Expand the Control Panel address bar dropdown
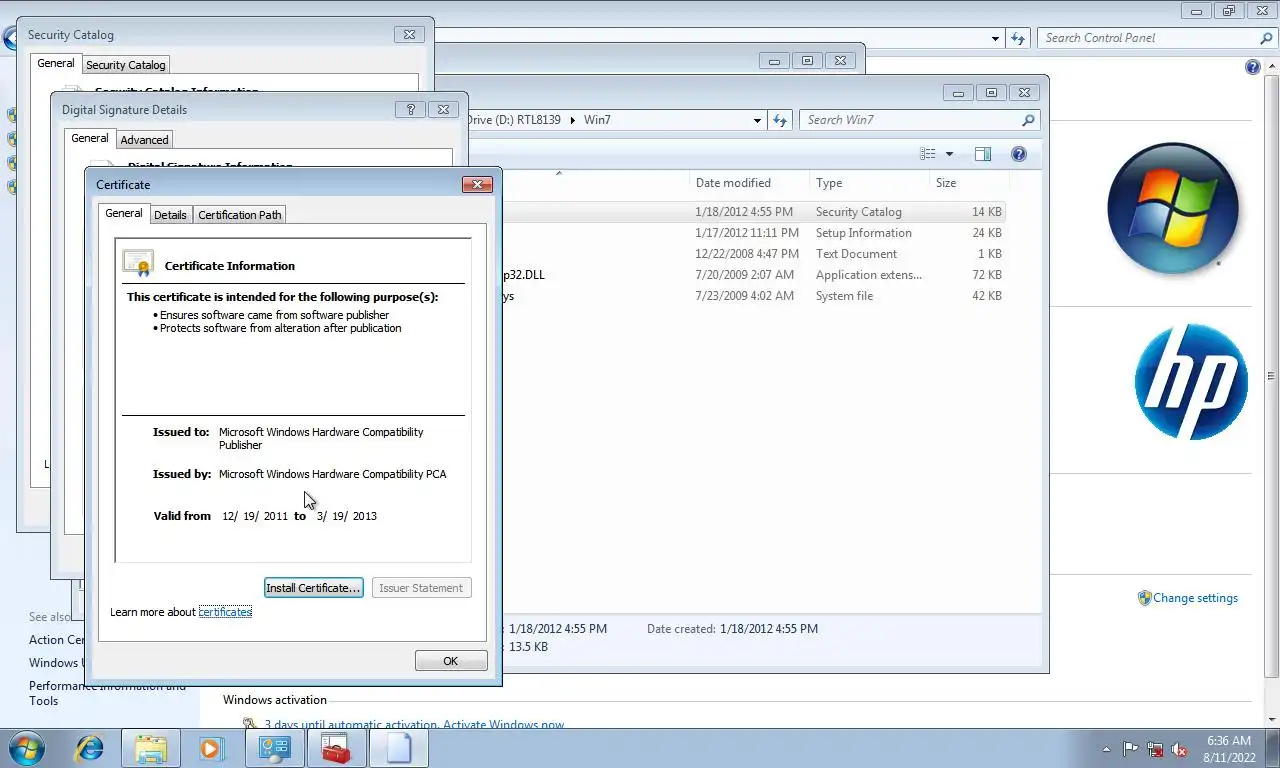Viewport: 1280px width, 768px height. [995, 38]
